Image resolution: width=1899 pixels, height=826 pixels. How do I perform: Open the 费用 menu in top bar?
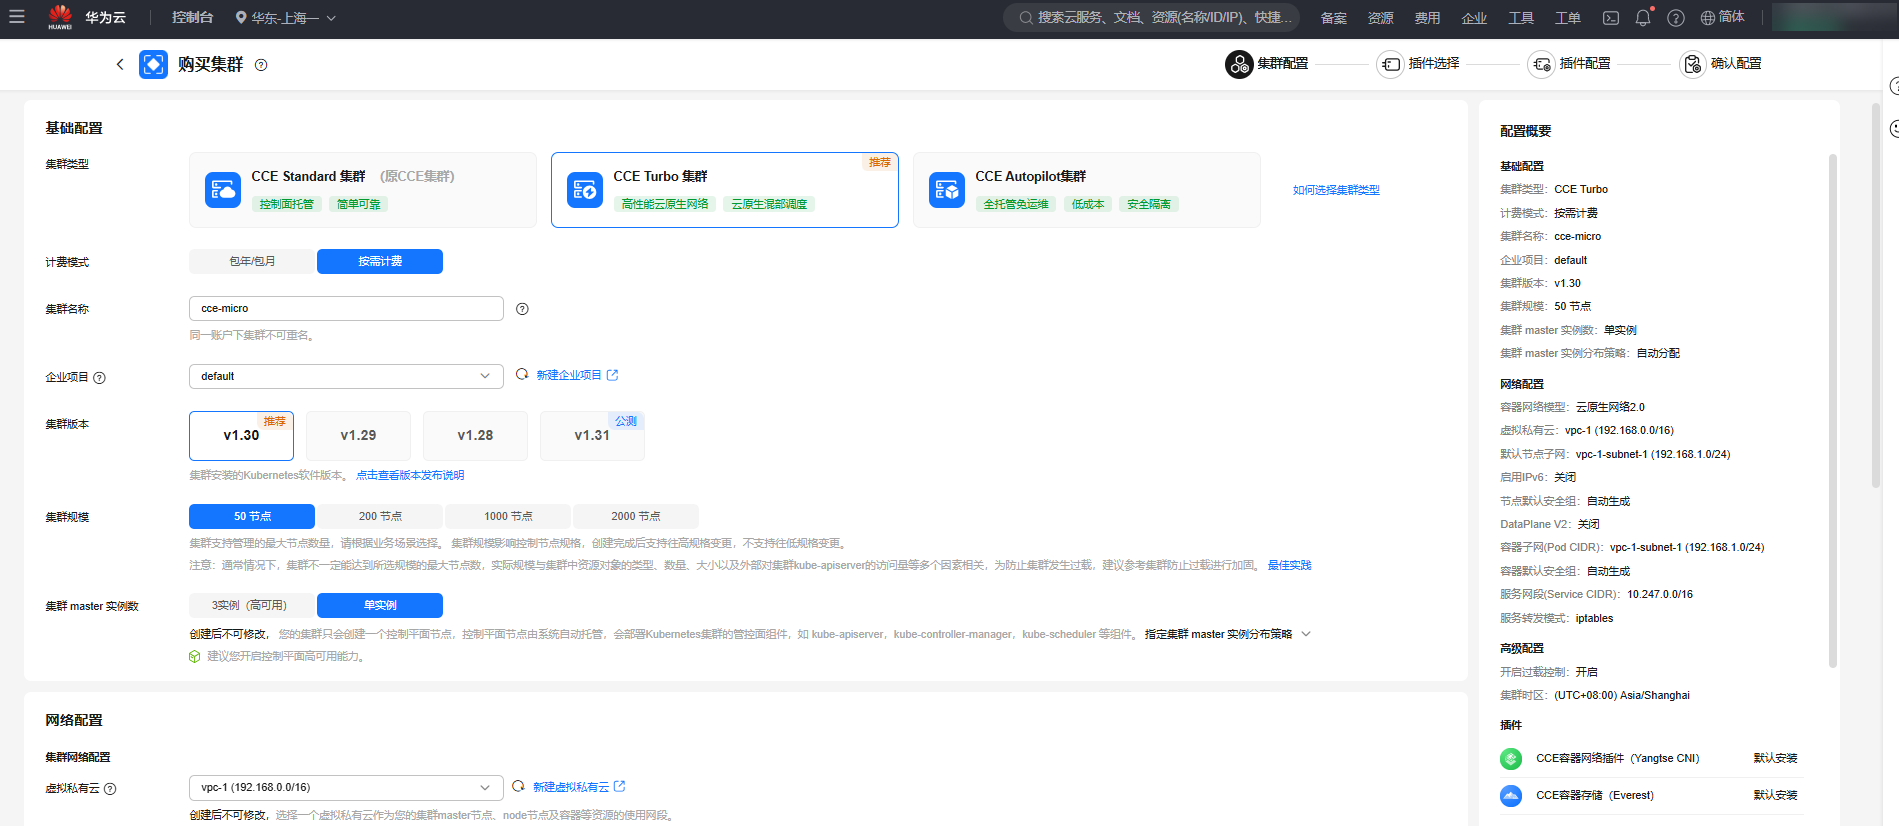tap(1427, 18)
